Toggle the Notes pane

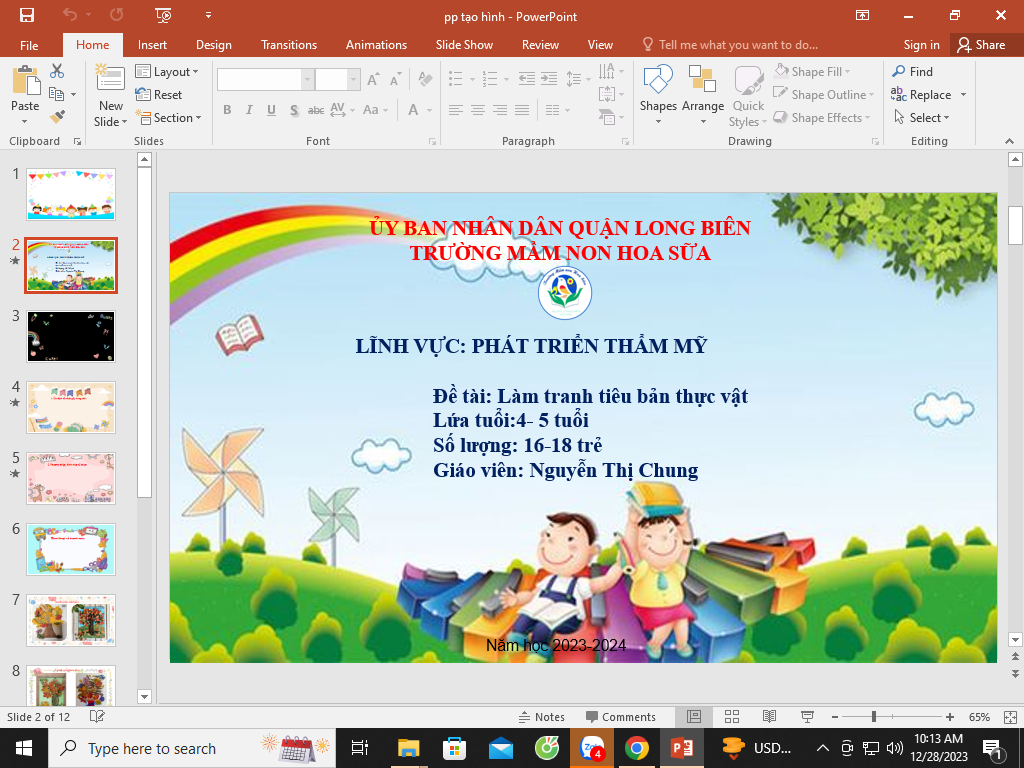point(541,717)
